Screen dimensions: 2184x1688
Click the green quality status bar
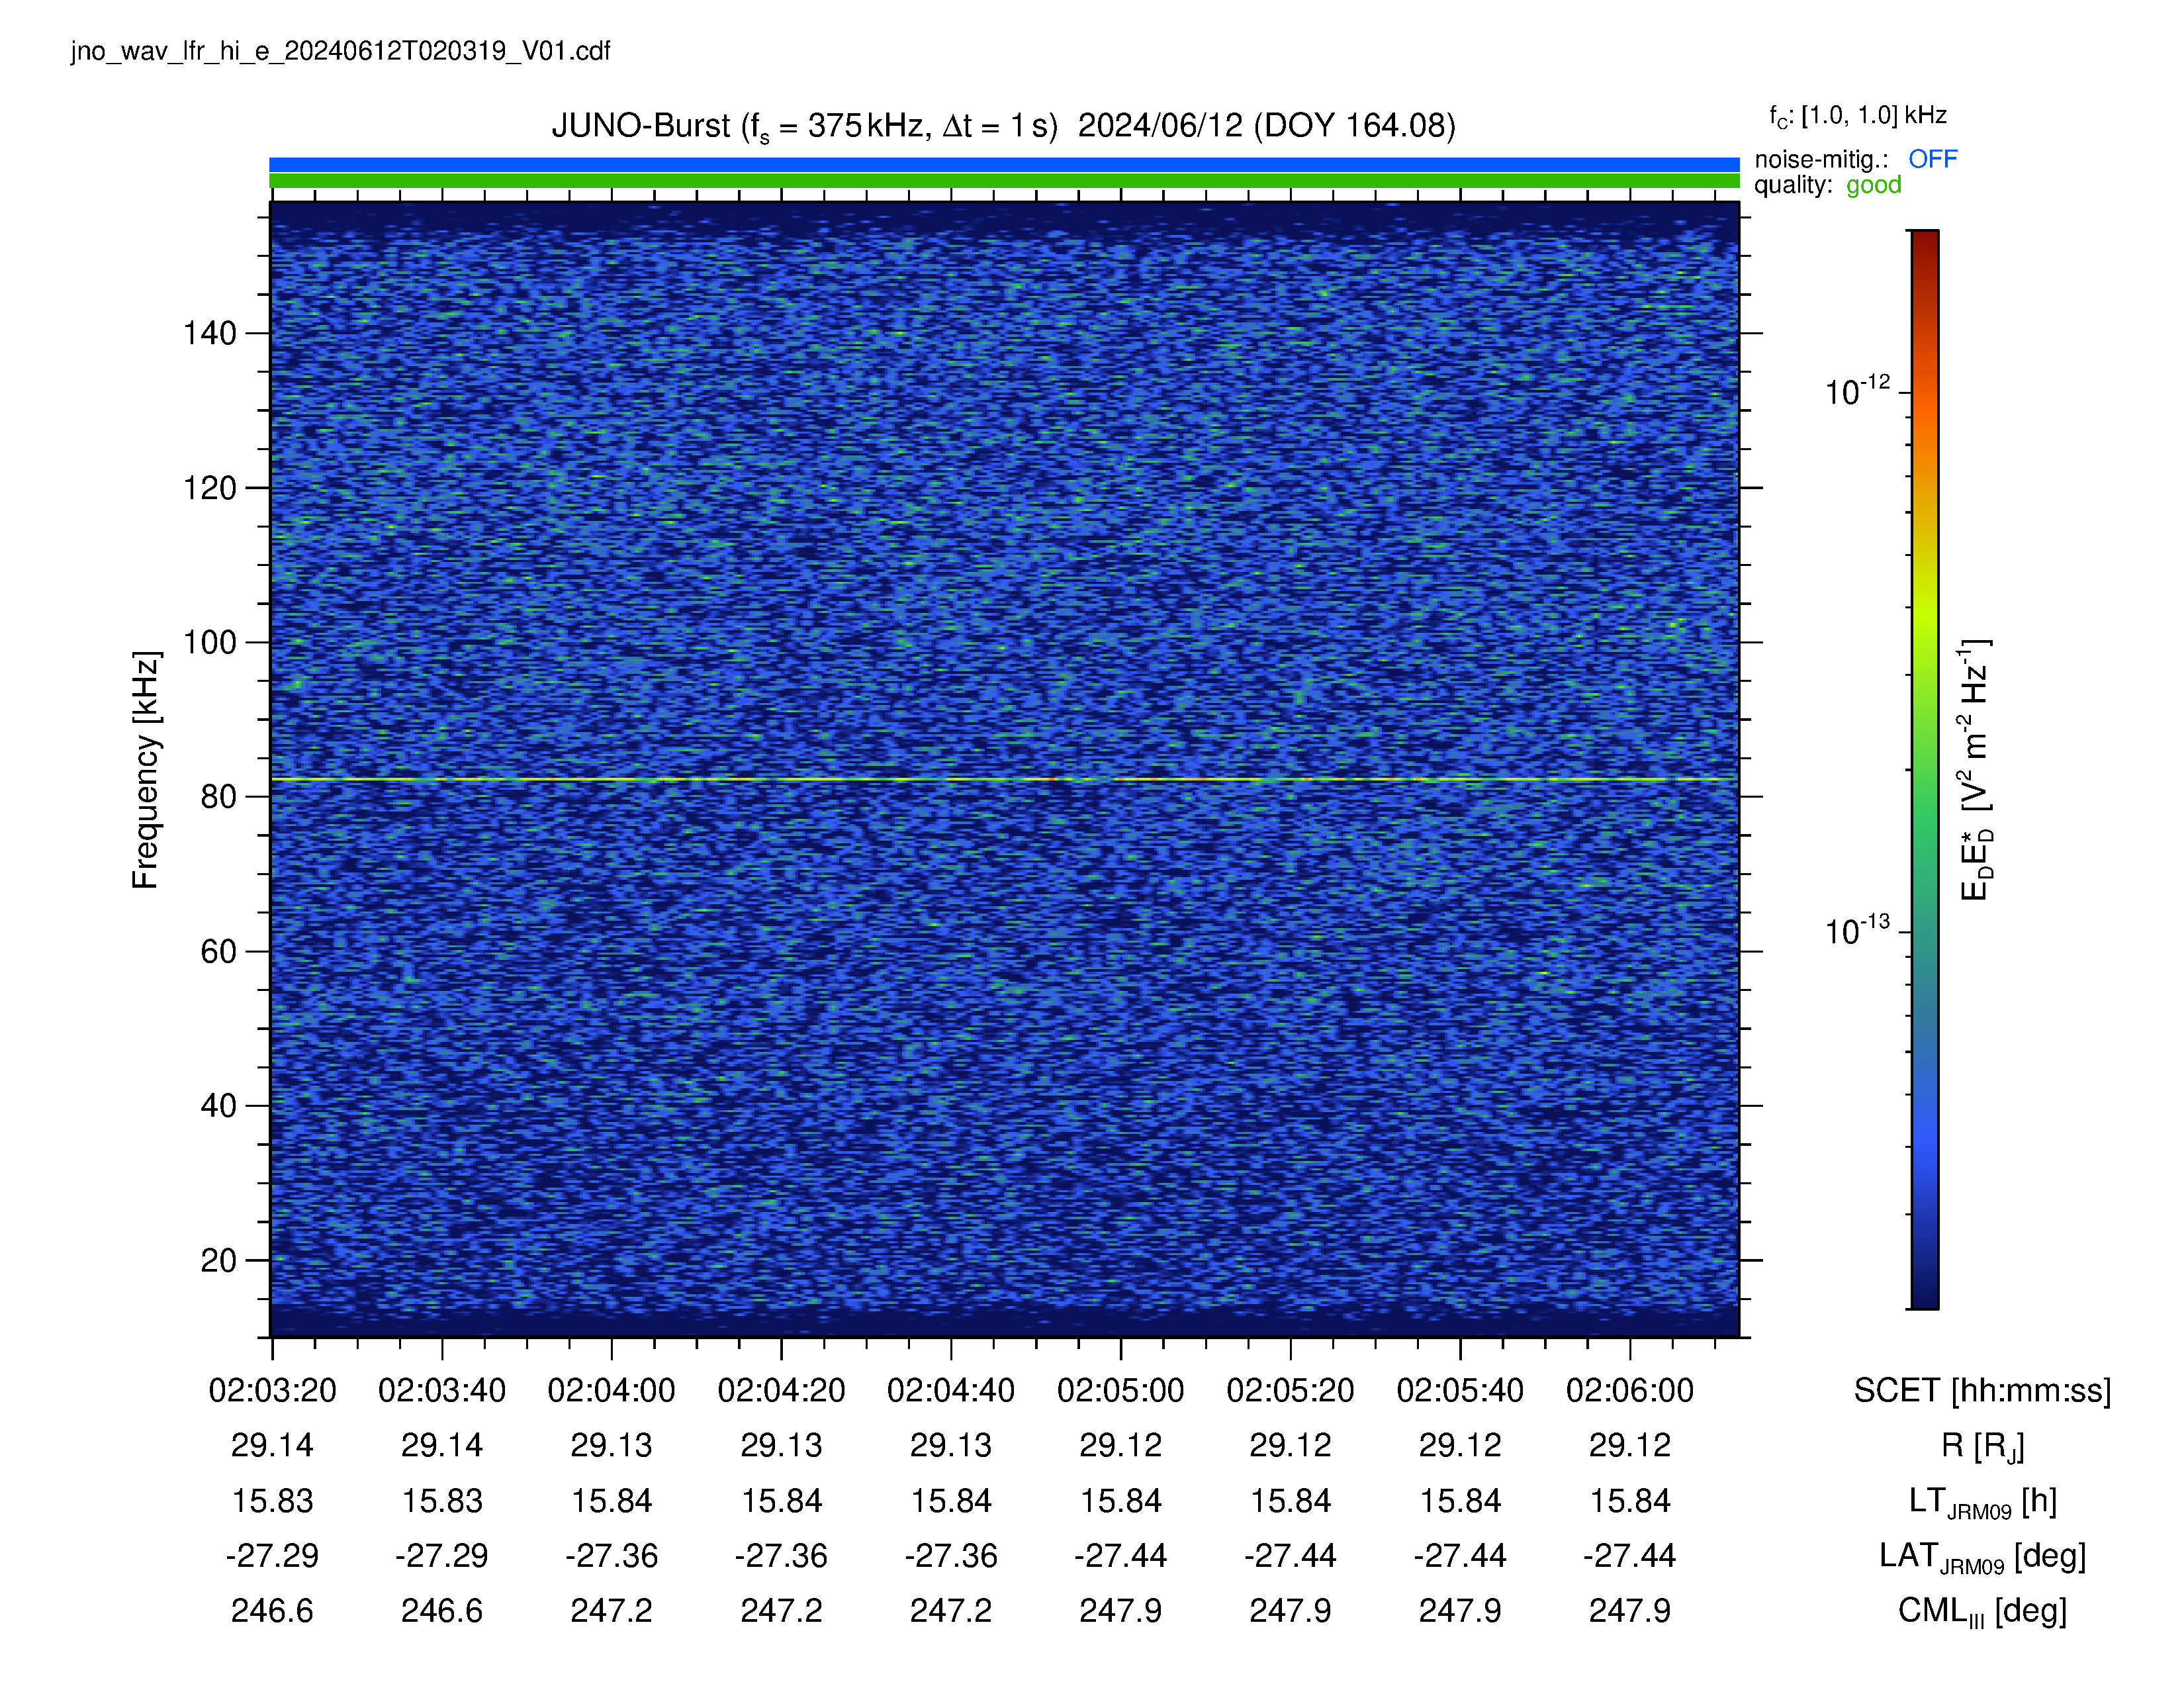(x=1004, y=181)
